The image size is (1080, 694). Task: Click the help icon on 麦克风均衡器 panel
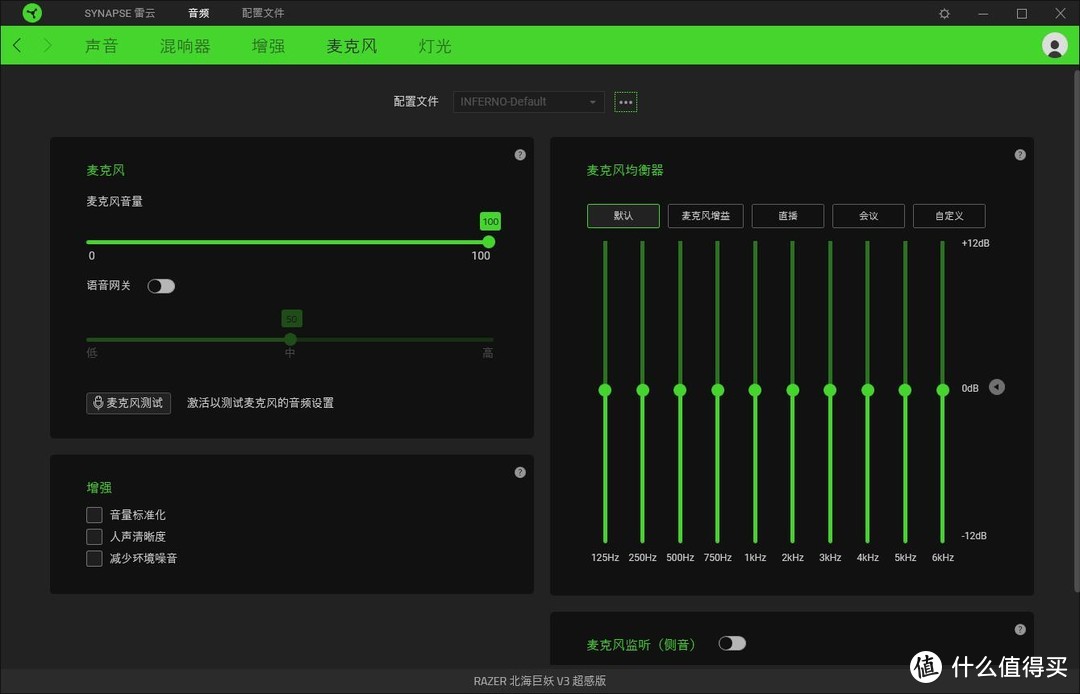click(1019, 154)
